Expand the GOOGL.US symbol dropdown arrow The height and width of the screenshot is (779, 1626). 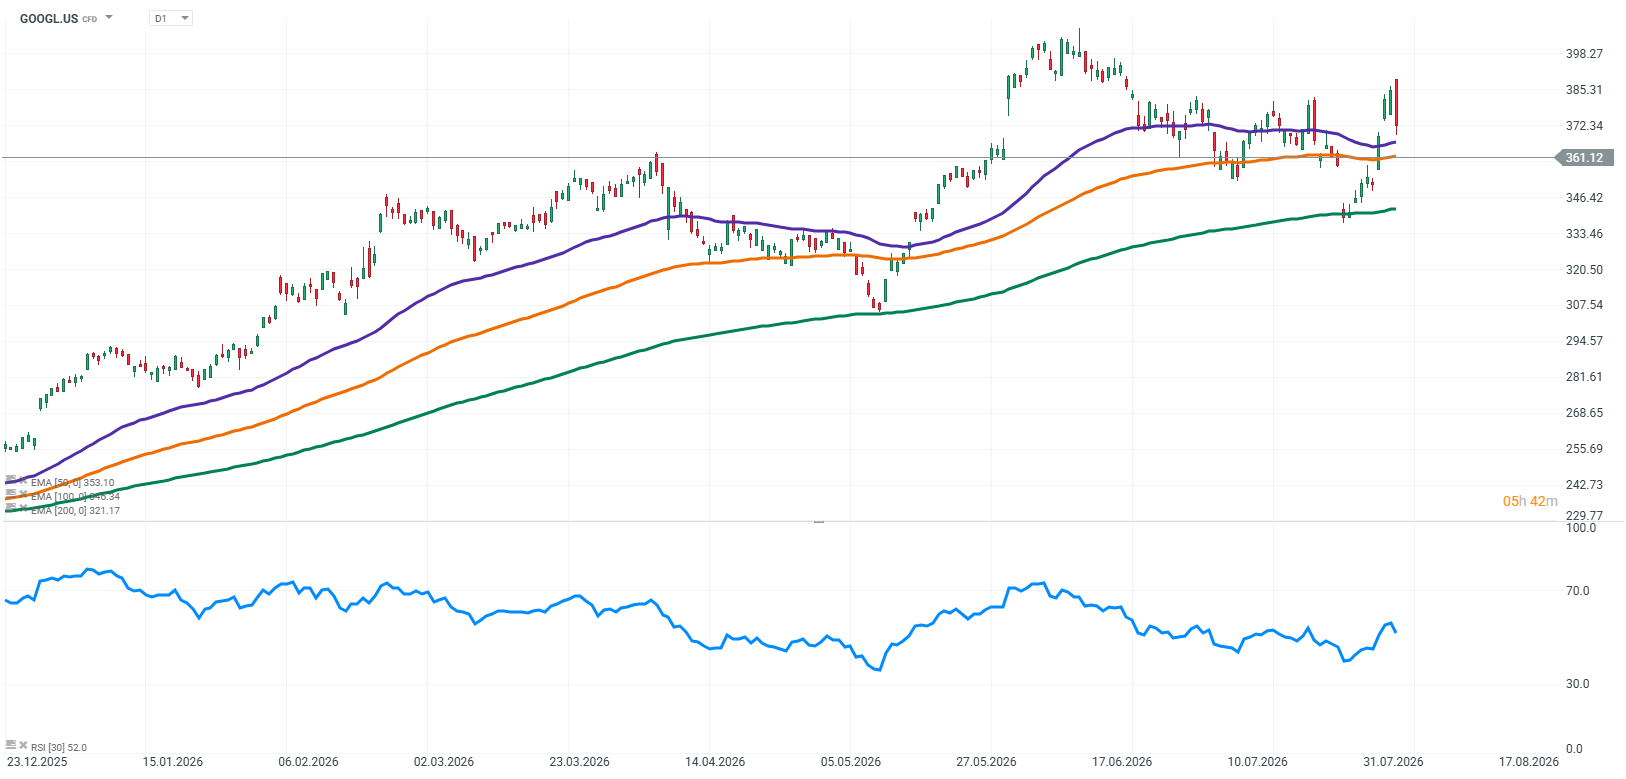coord(109,18)
